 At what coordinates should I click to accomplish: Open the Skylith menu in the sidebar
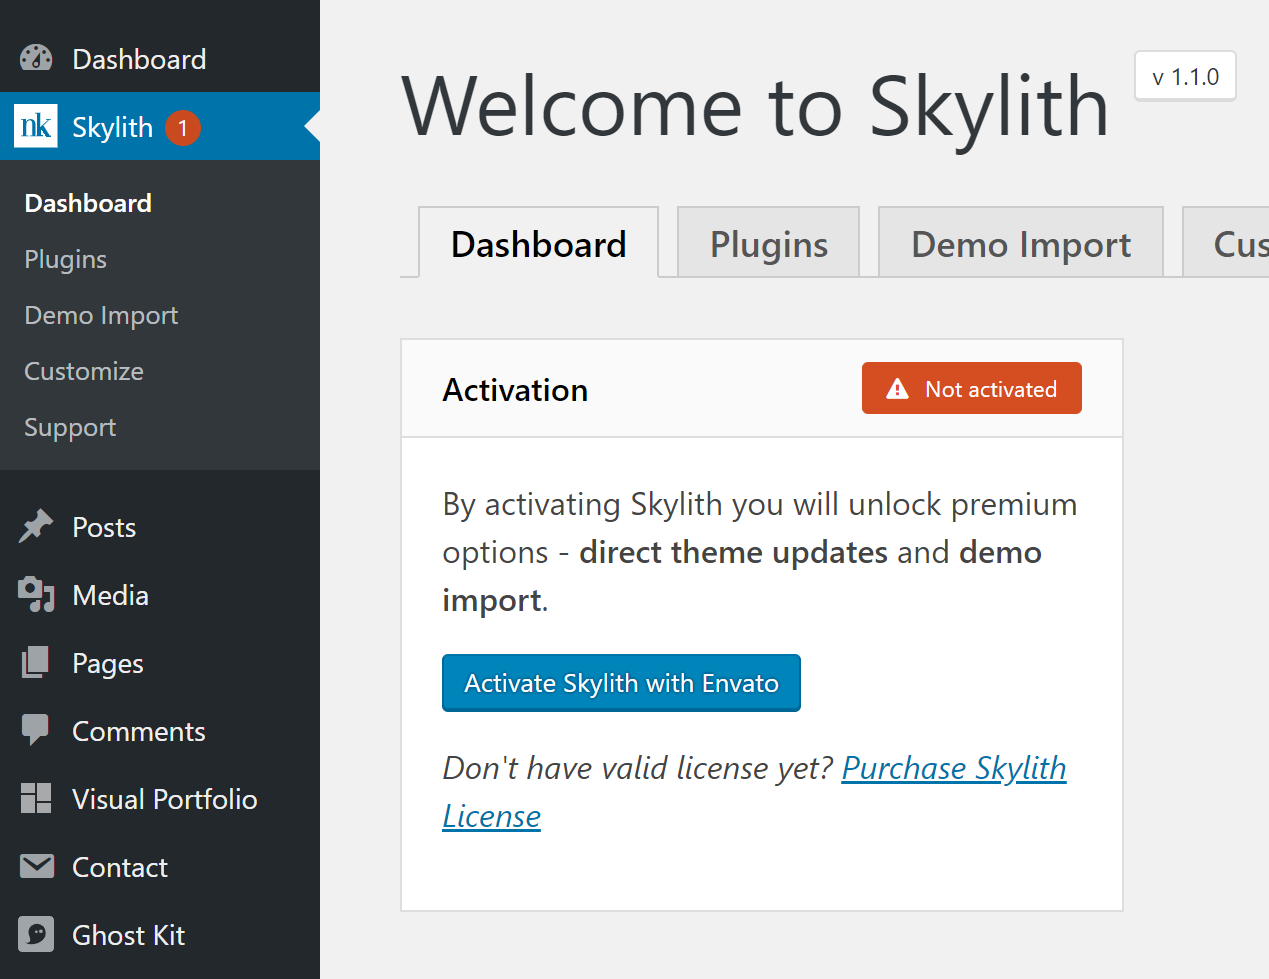(160, 126)
